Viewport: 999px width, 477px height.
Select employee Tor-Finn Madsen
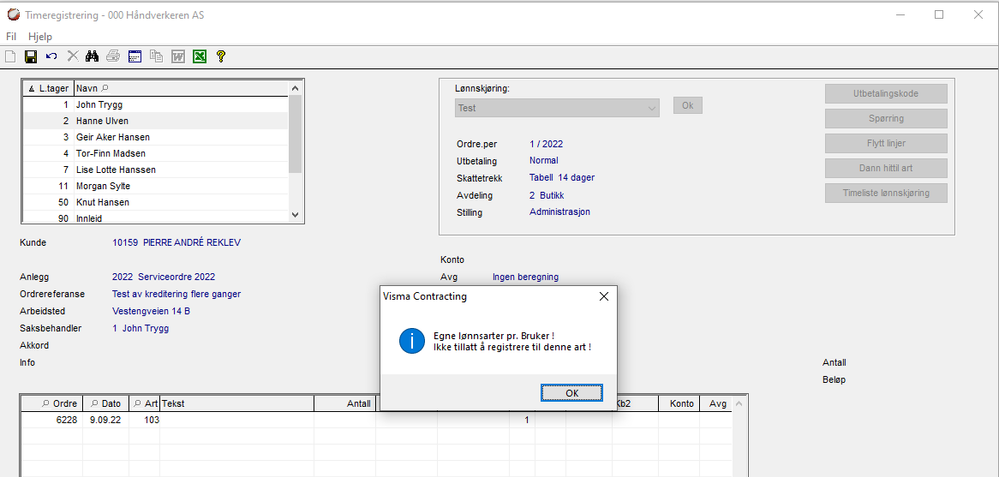point(156,153)
